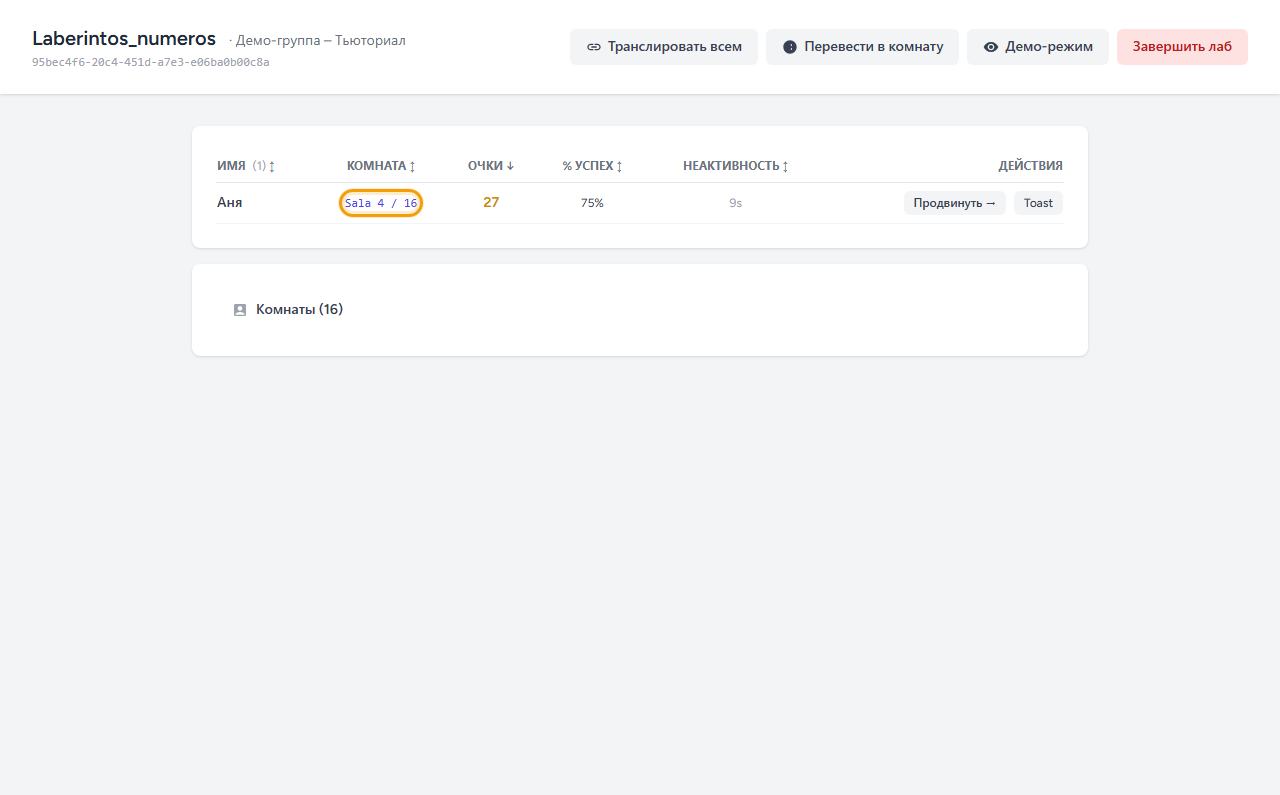Send a Toast to Аня
The width and height of the screenshot is (1280, 795).
pos(1038,203)
